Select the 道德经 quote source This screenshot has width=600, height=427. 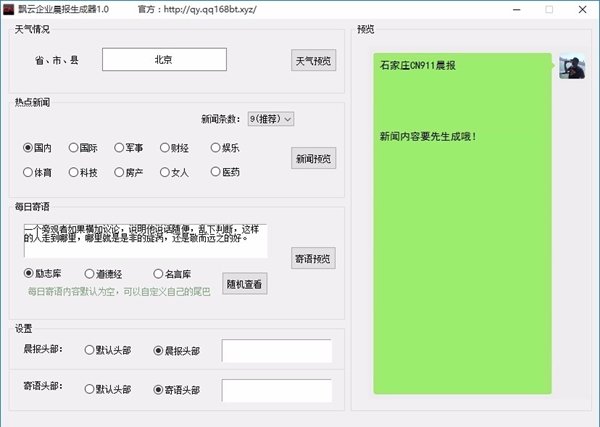[103, 274]
